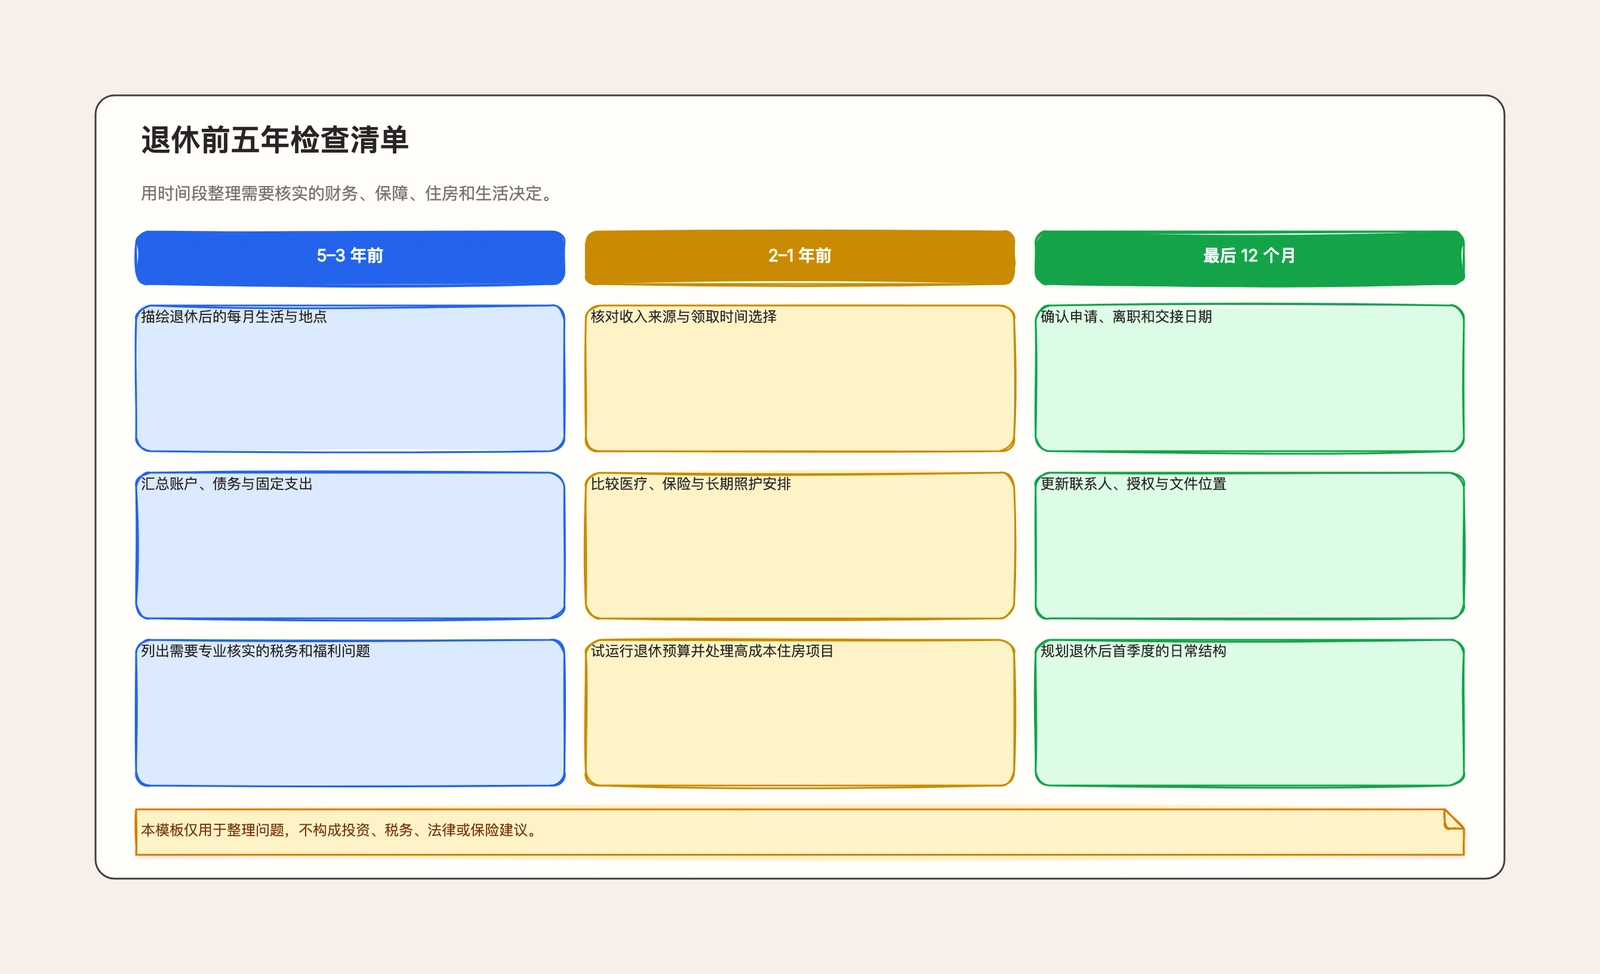
Task: Click the subtitle 用时间段整理需要核实的财务
Action: (347, 193)
